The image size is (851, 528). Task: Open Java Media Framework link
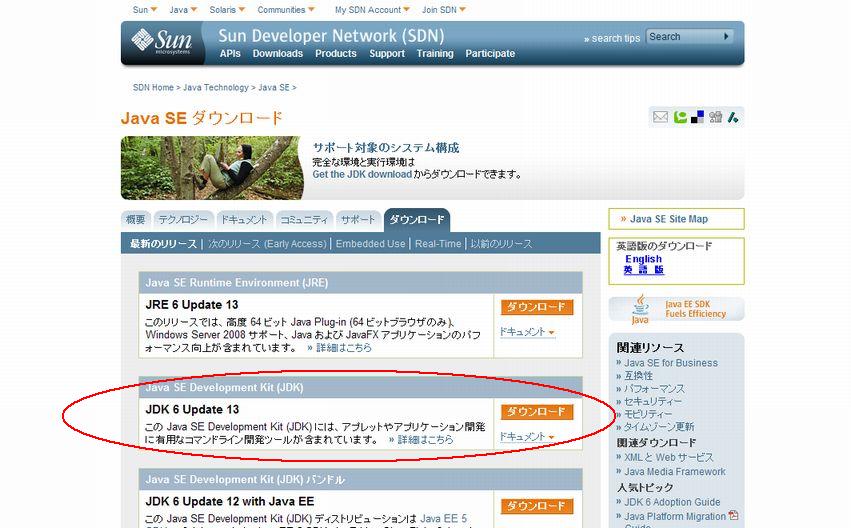675,472
